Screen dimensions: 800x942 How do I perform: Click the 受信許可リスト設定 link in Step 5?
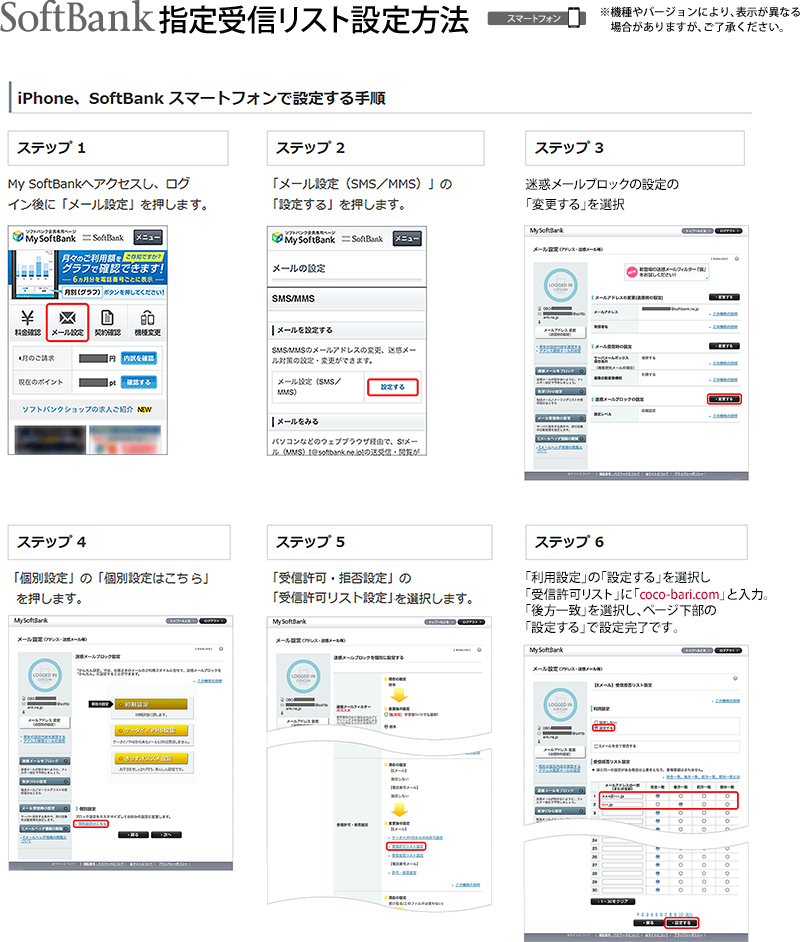(408, 846)
